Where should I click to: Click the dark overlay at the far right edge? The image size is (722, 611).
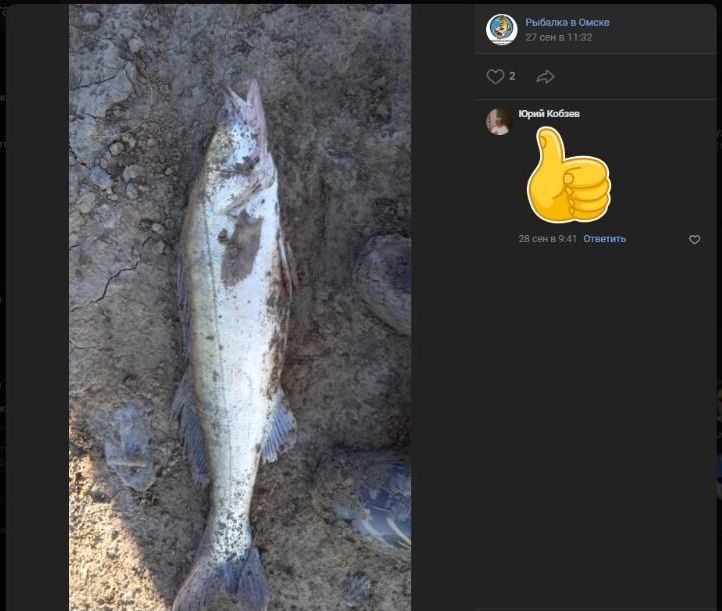(x=719, y=300)
